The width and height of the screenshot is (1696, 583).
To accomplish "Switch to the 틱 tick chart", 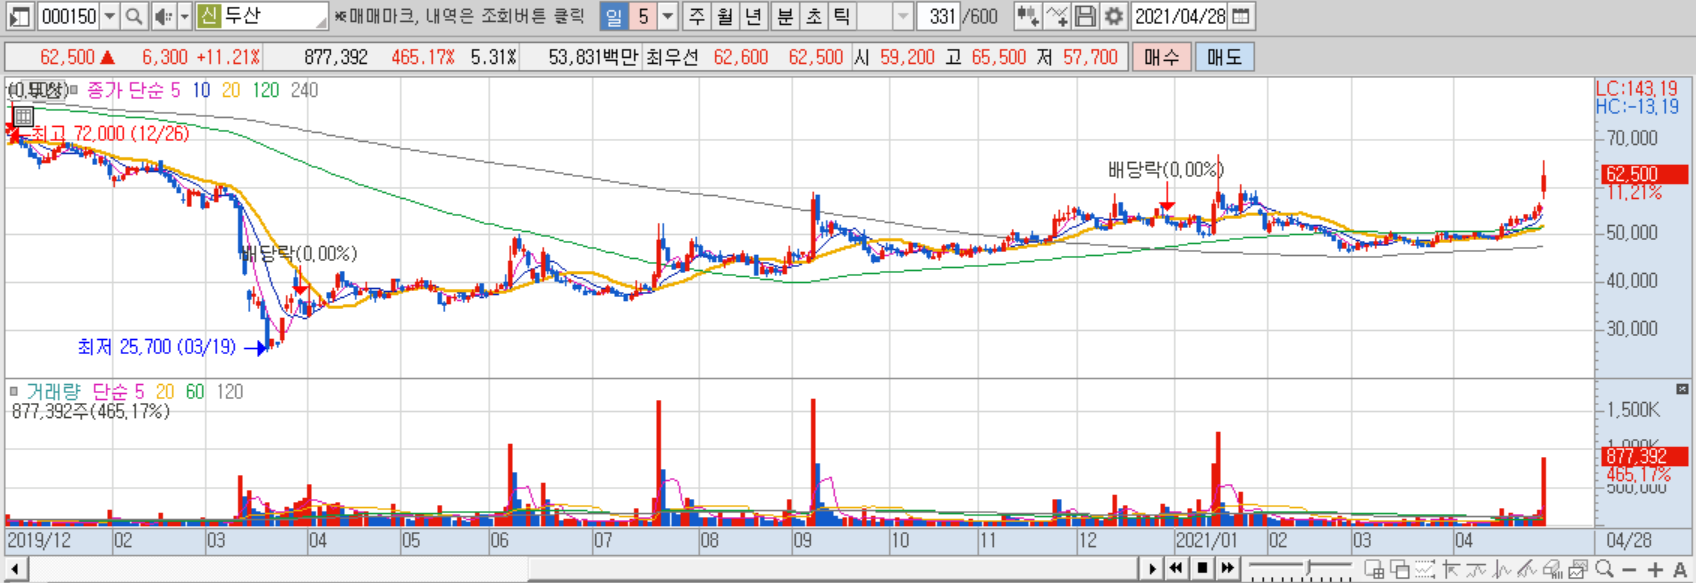I will click(x=842, y=16).
